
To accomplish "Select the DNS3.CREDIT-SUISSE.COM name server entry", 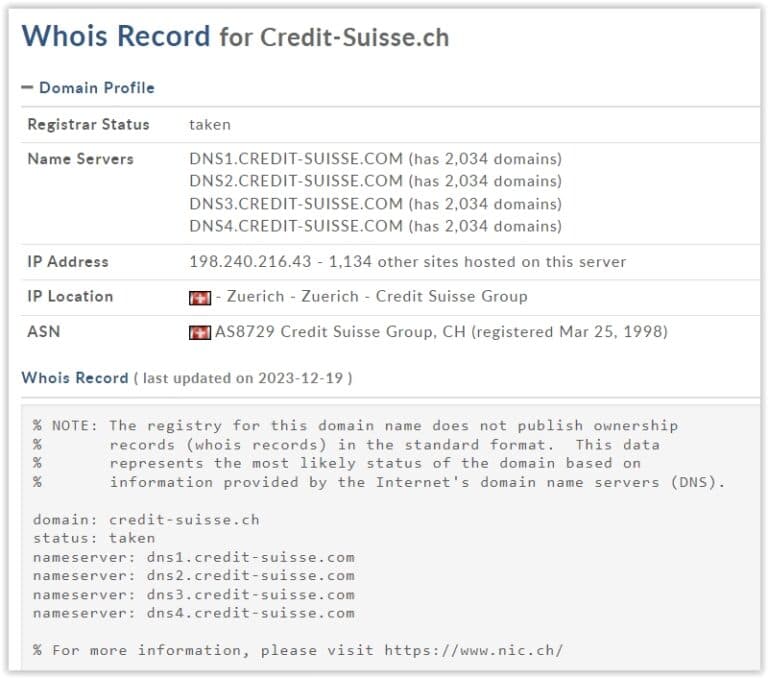I will coord(296,204).
